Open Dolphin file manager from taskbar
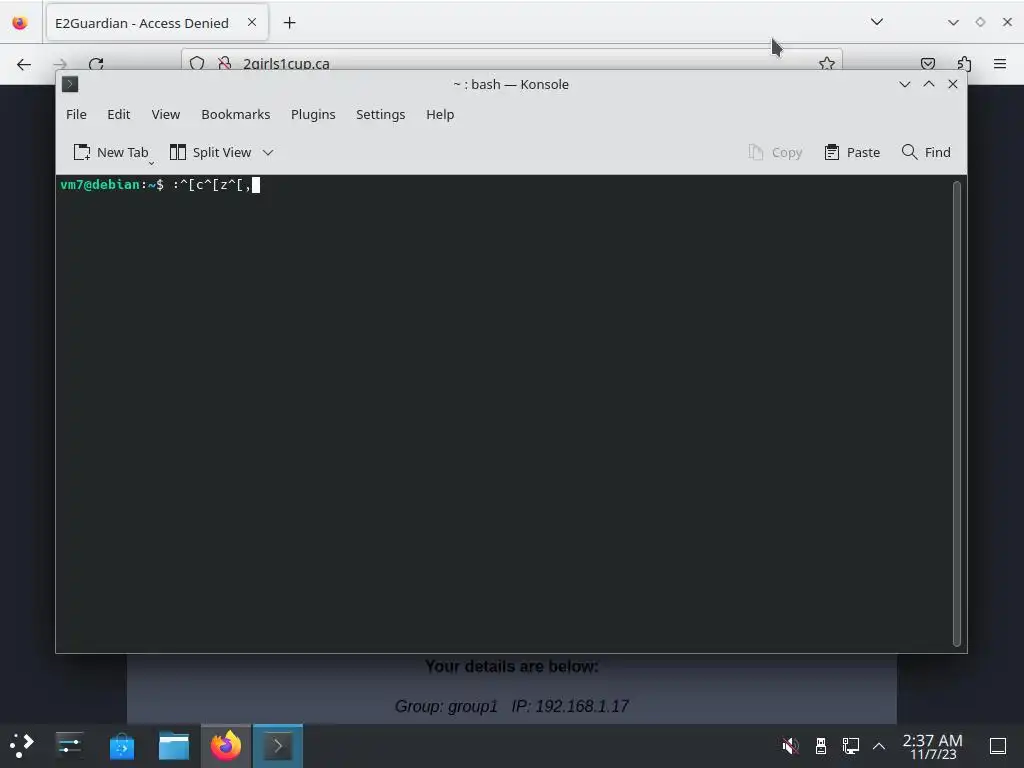 coord(174,746)
